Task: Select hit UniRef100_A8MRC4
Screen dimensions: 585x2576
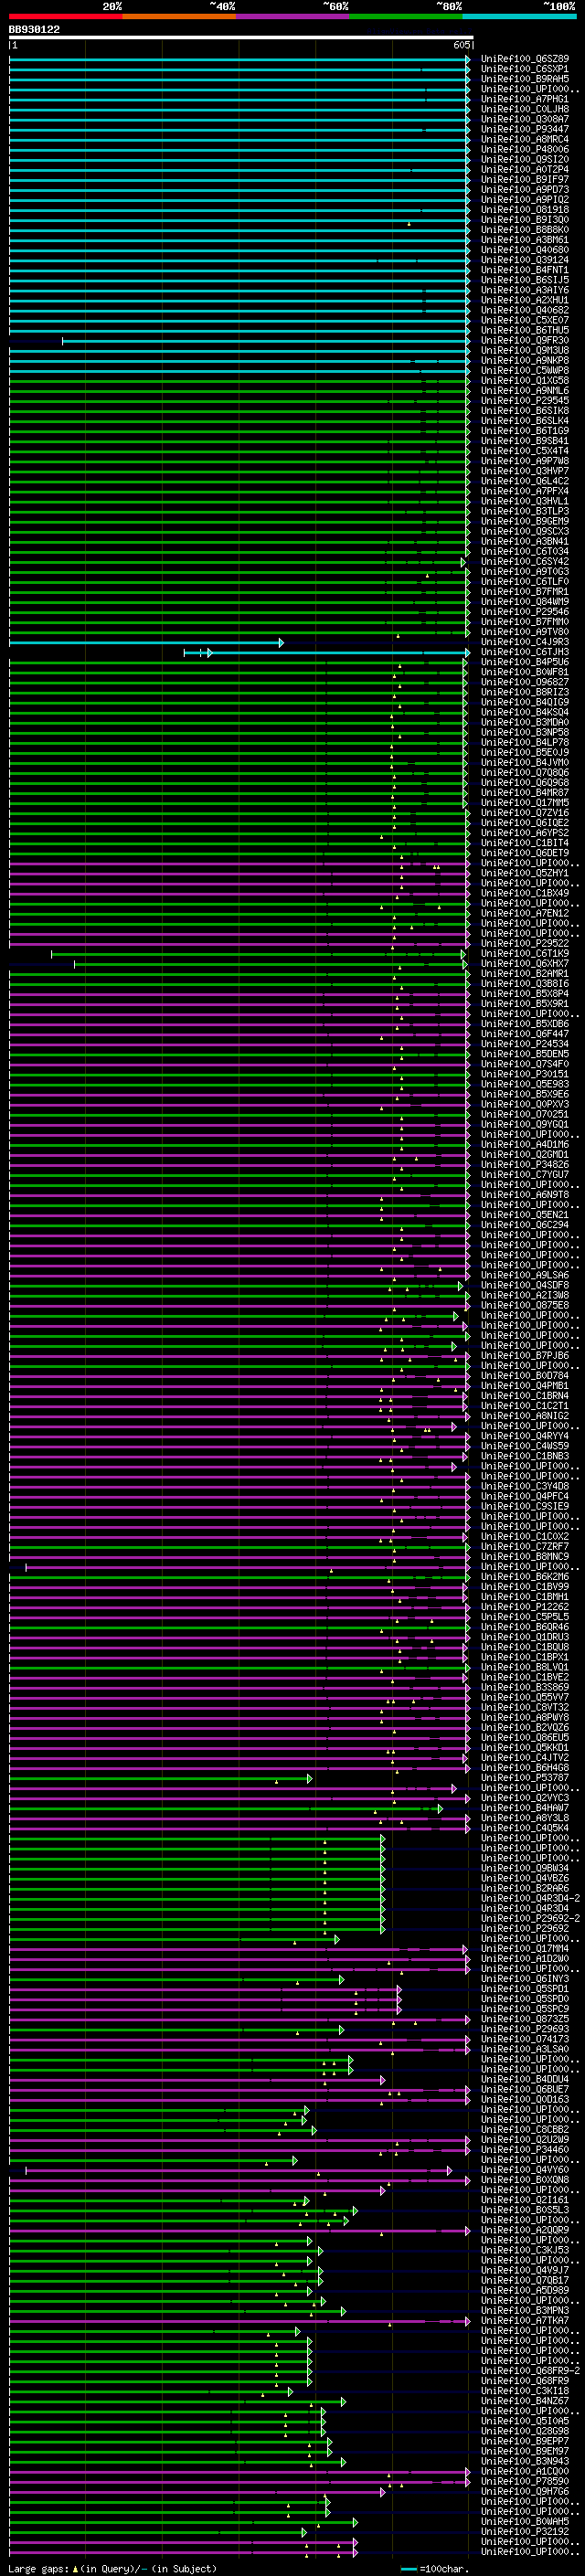Action: pyautogui.click(x=525, y=139)
